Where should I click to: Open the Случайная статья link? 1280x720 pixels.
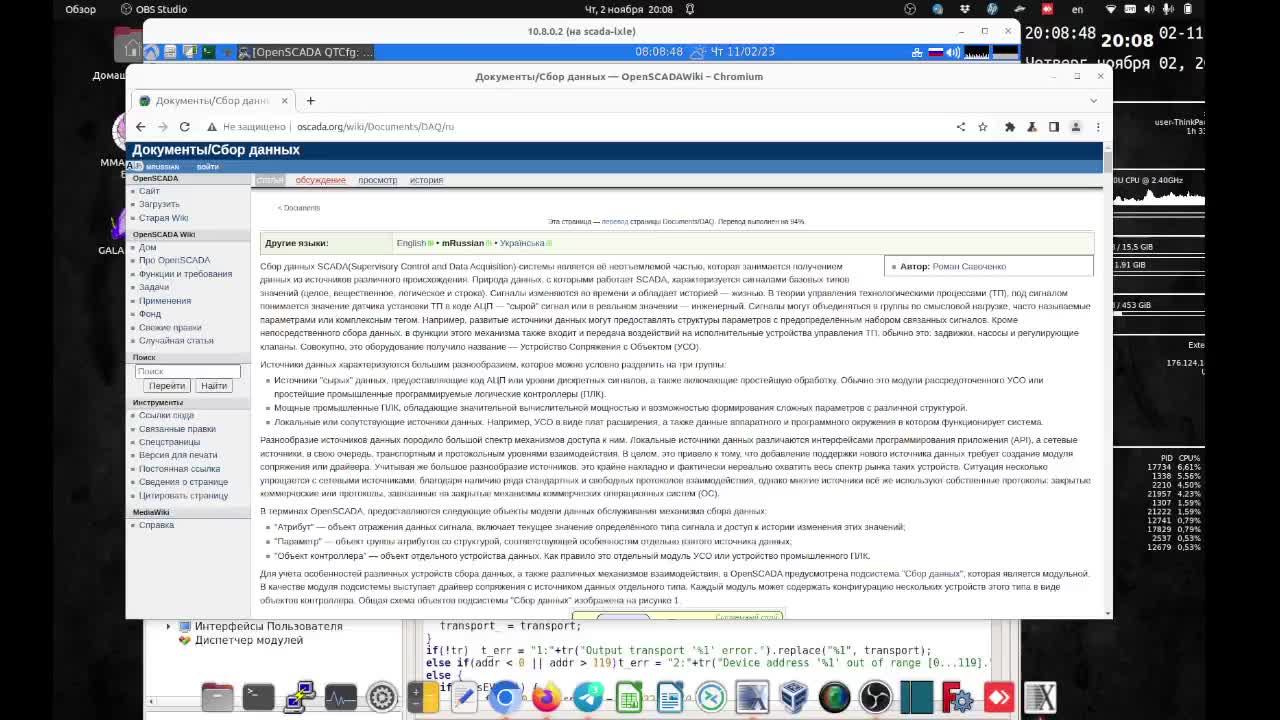tap(176, 341)
